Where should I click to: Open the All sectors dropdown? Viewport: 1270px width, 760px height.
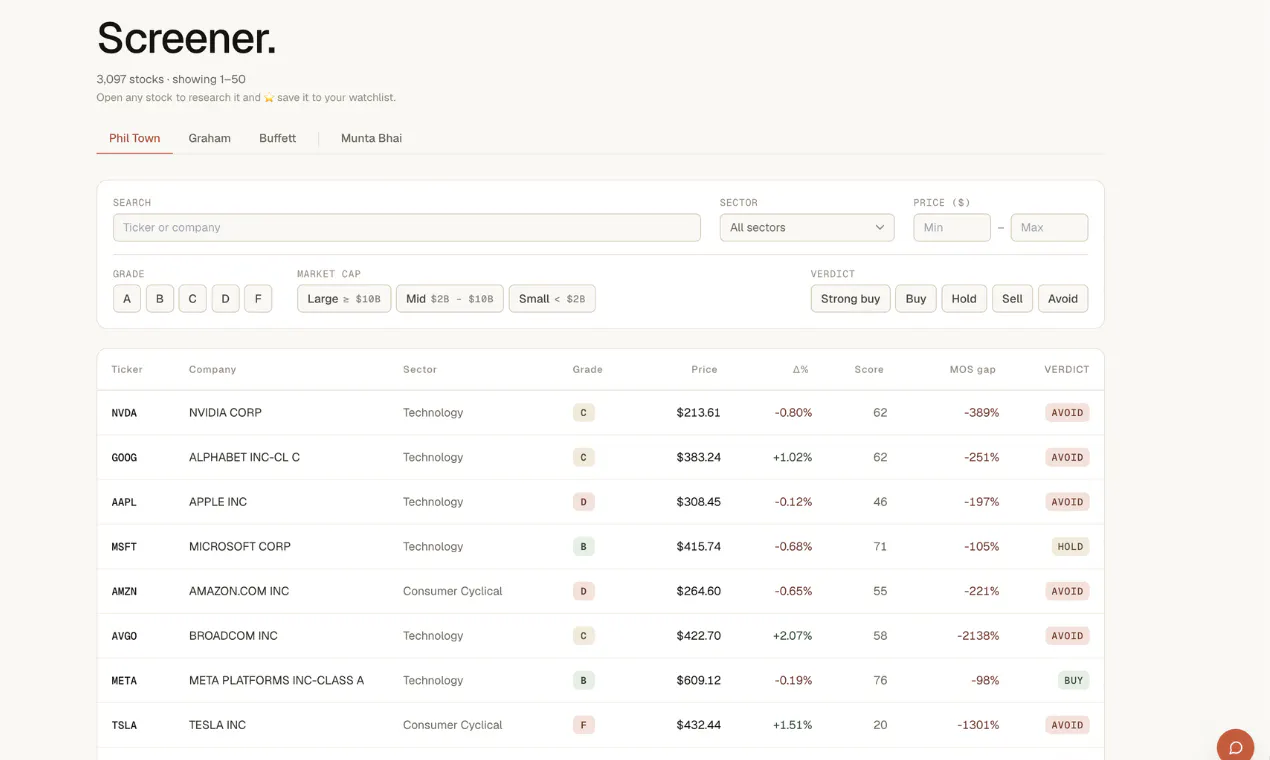pyautogui.click(x=806, y=227)
